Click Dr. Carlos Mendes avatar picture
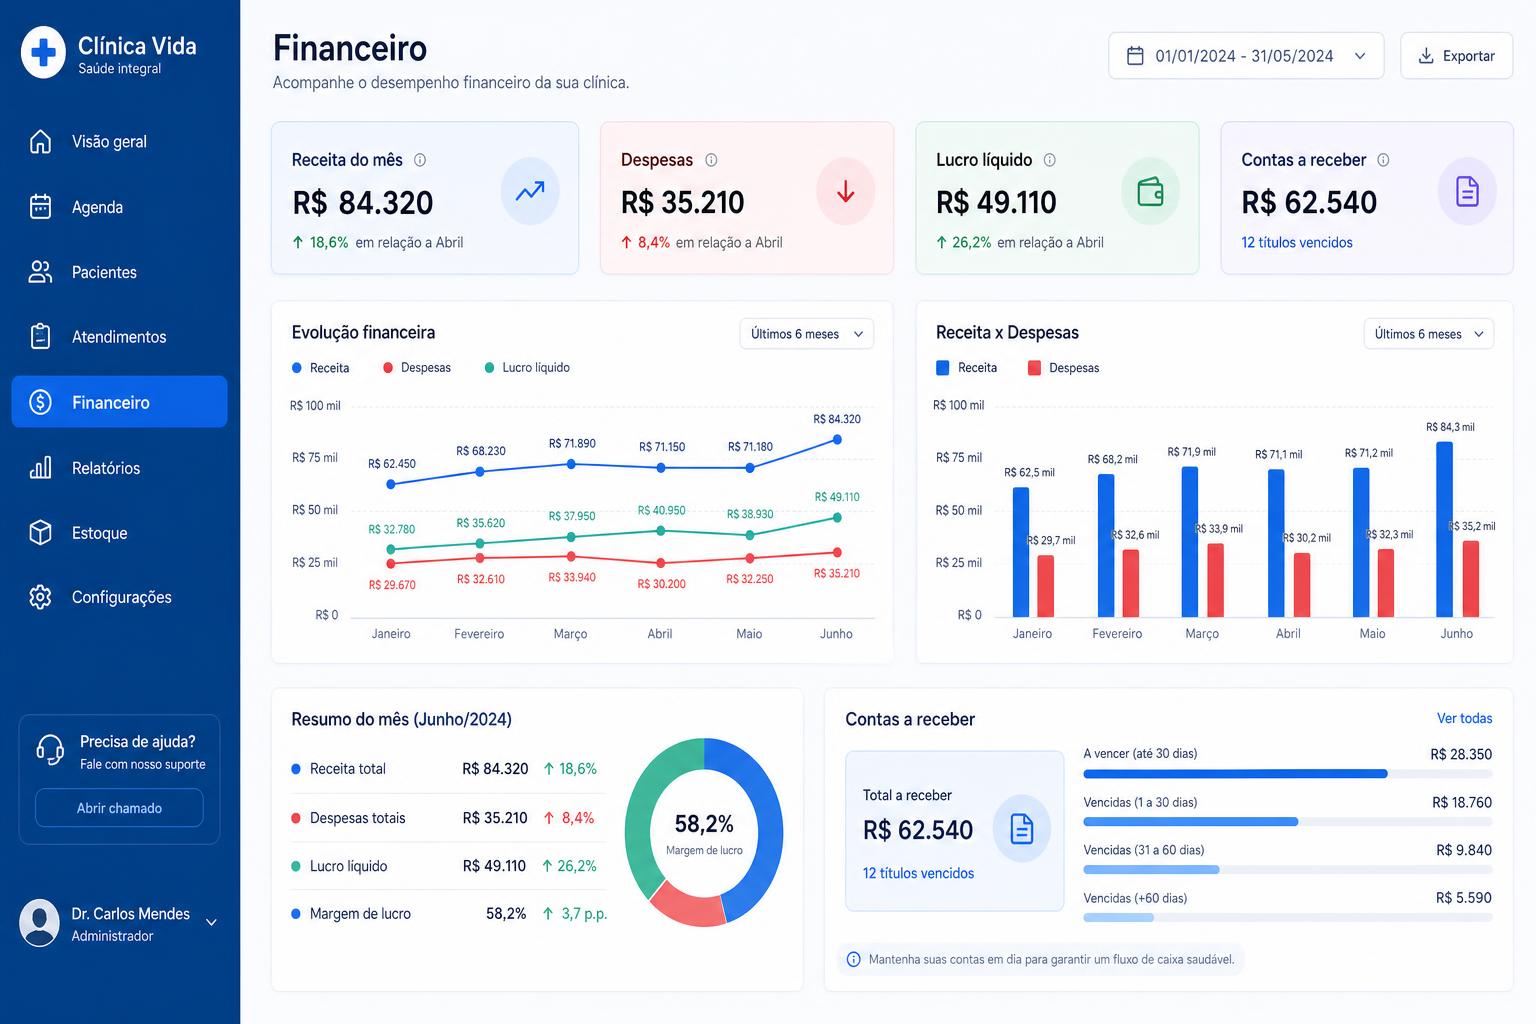The height and width of the screenshot is (1024, 1536). pos(40,922)
